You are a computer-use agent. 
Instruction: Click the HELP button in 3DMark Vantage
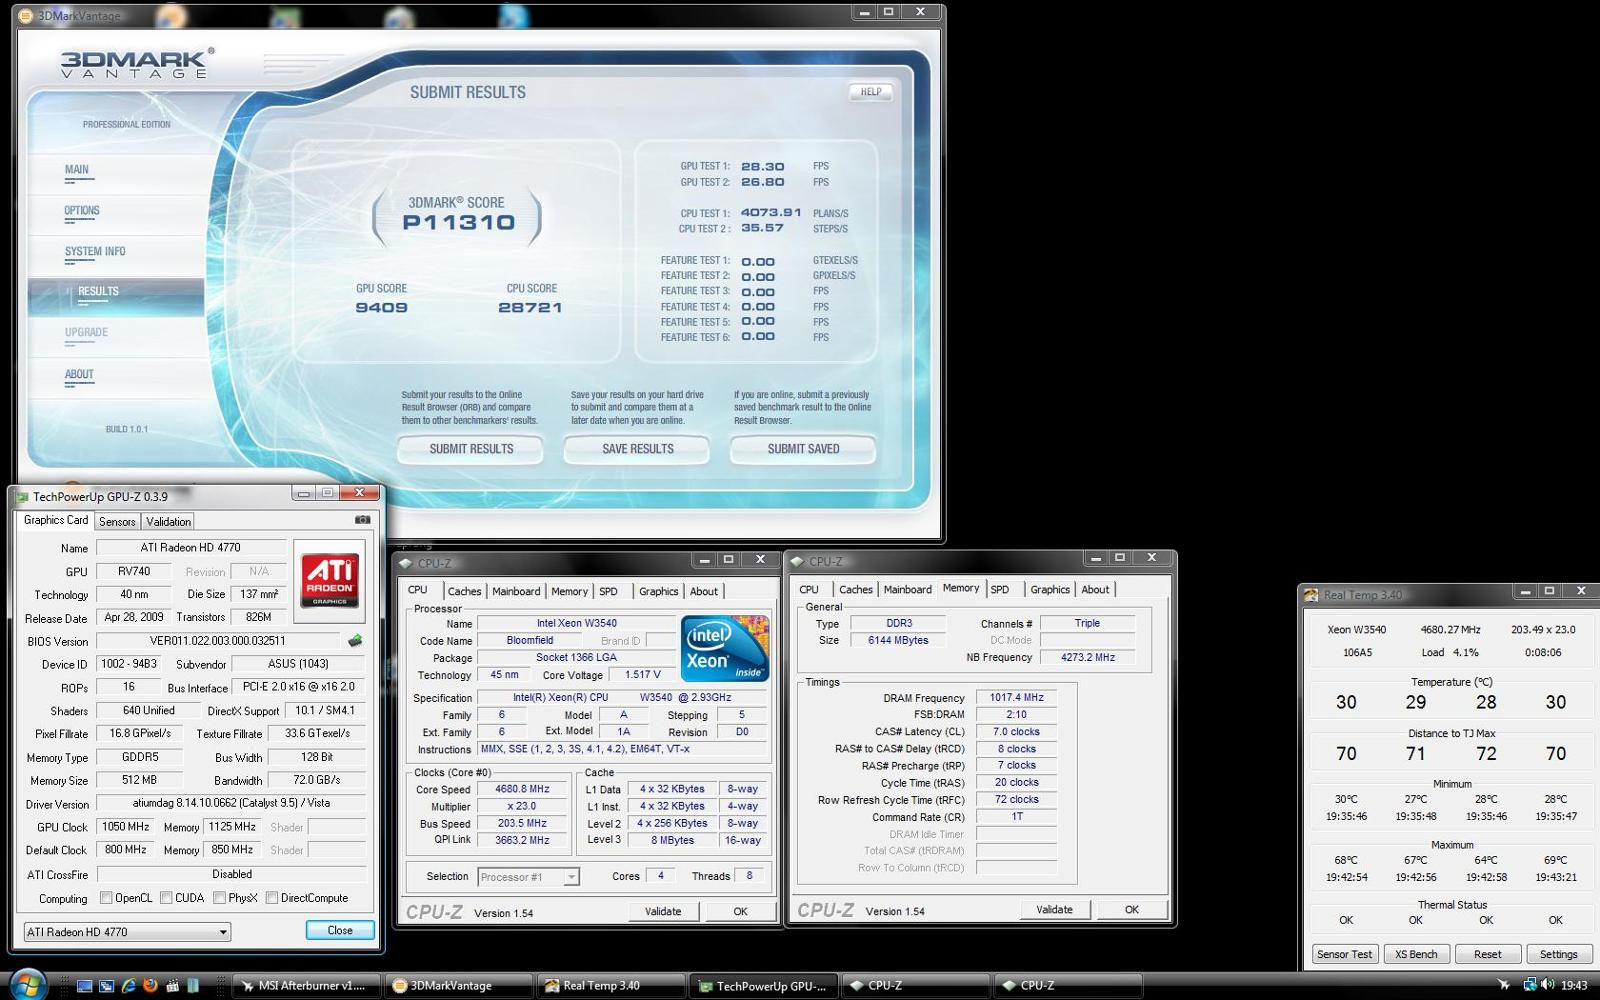(871, 92)
